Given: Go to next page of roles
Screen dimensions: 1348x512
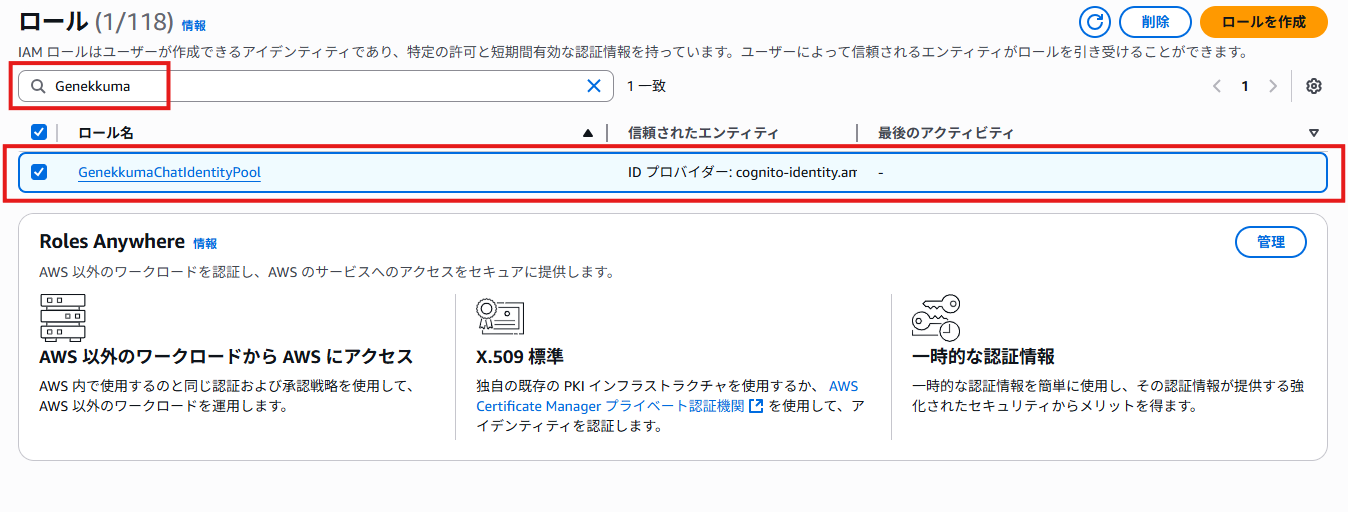Looking at the screenshot, I should [1273, 86].
